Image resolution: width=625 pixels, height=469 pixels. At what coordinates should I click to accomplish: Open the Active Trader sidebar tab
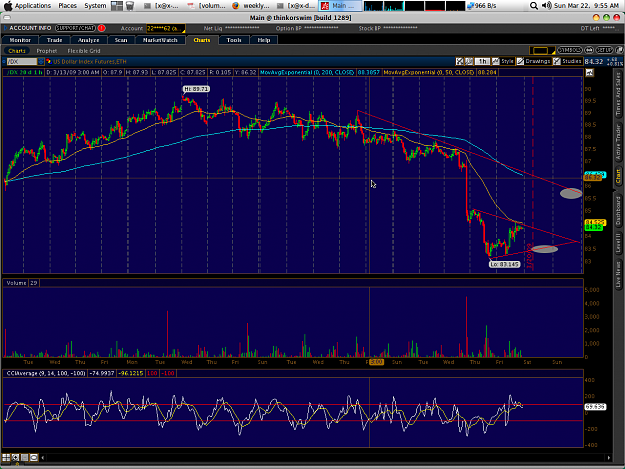coord(619,142)
